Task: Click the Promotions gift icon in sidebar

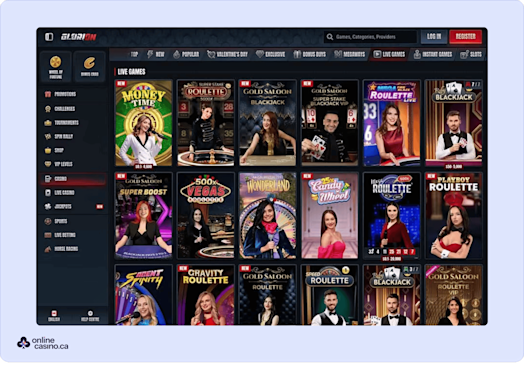Action: pos(48,94)
